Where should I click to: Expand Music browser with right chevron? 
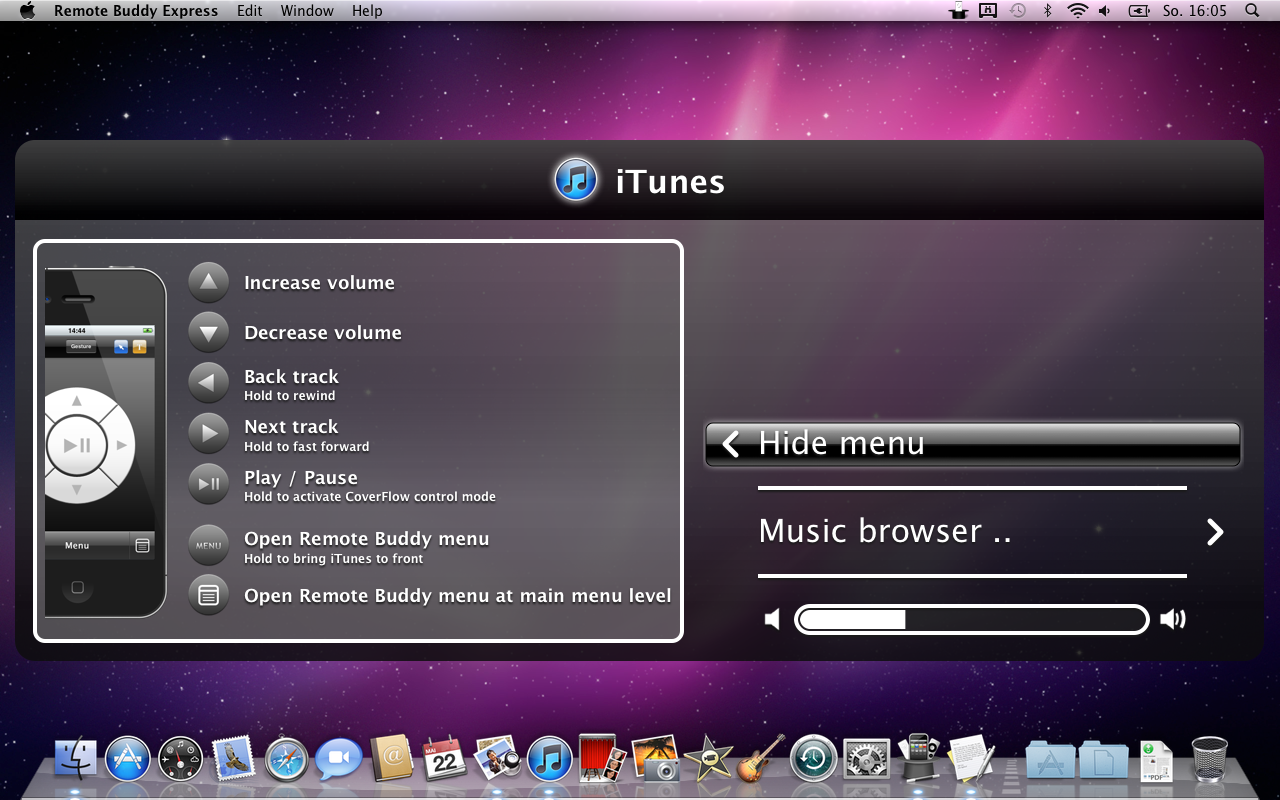tap(1215, 532)
